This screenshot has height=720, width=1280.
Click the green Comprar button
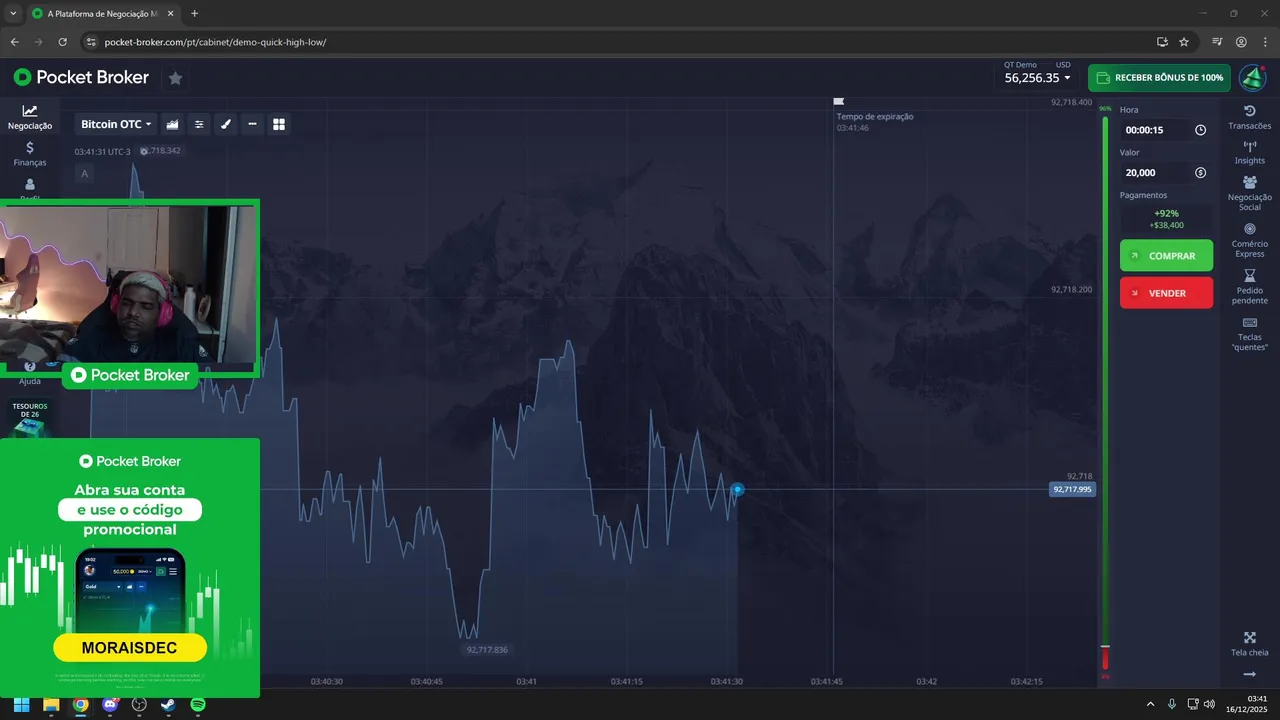(x=1166, y=256)
